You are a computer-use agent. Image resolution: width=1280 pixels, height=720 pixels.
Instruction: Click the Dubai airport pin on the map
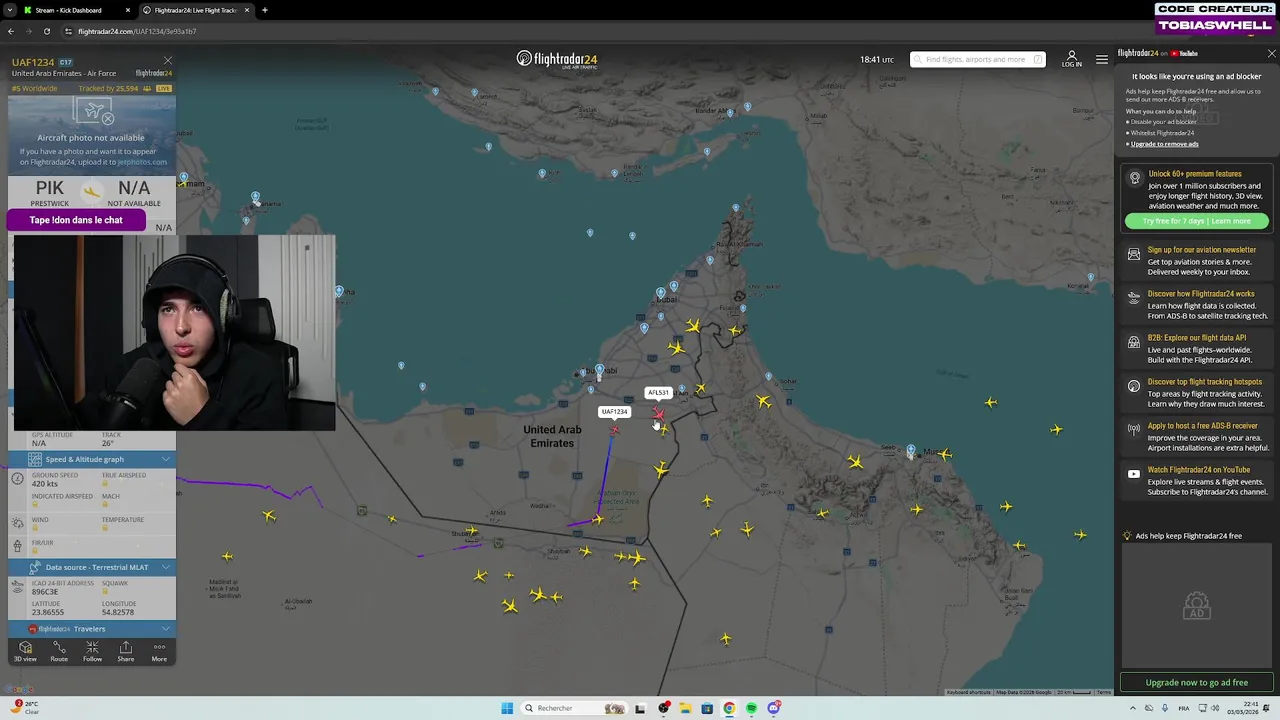pos(660,293)
